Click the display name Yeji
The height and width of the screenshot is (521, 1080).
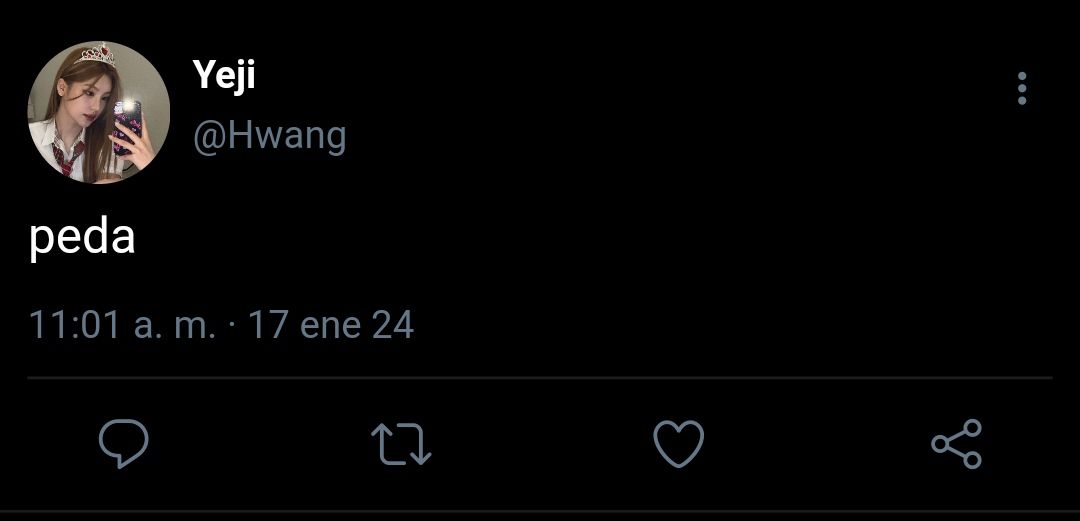tap(224, 76)
